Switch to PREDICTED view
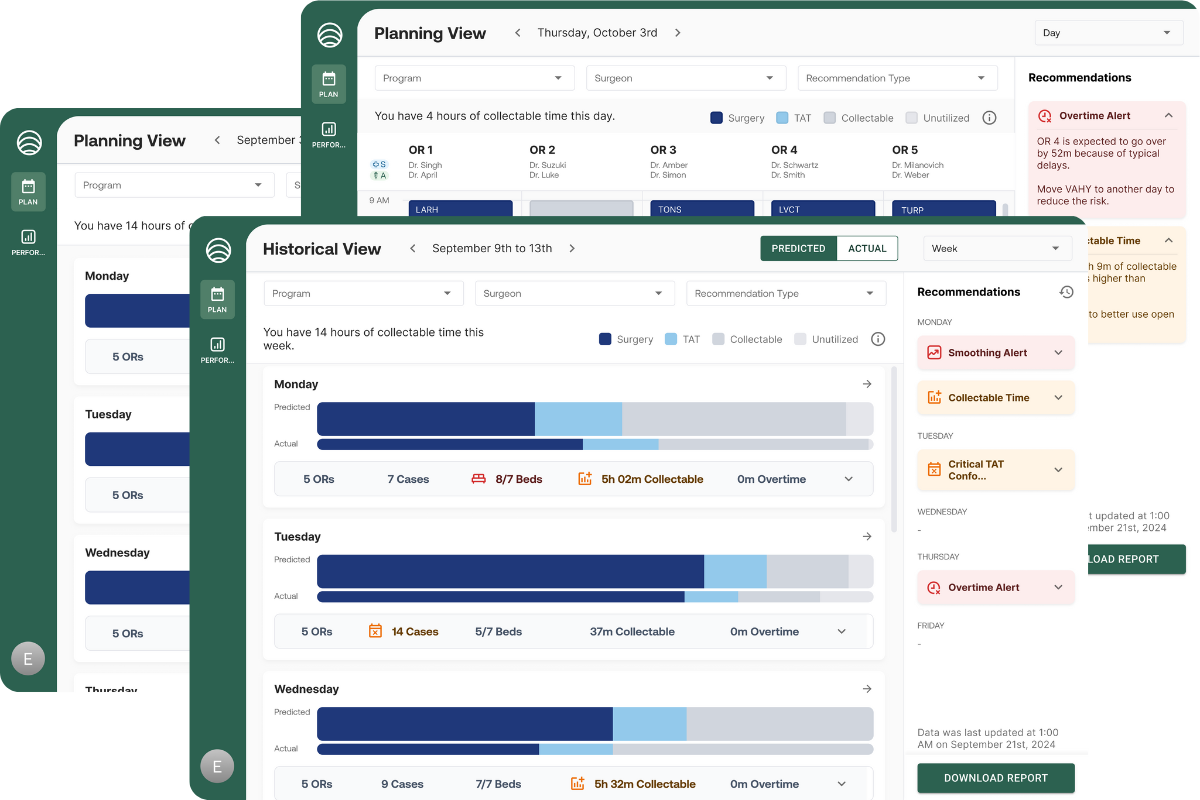The width and height of the screenshot is (1200, 800). 798,248
